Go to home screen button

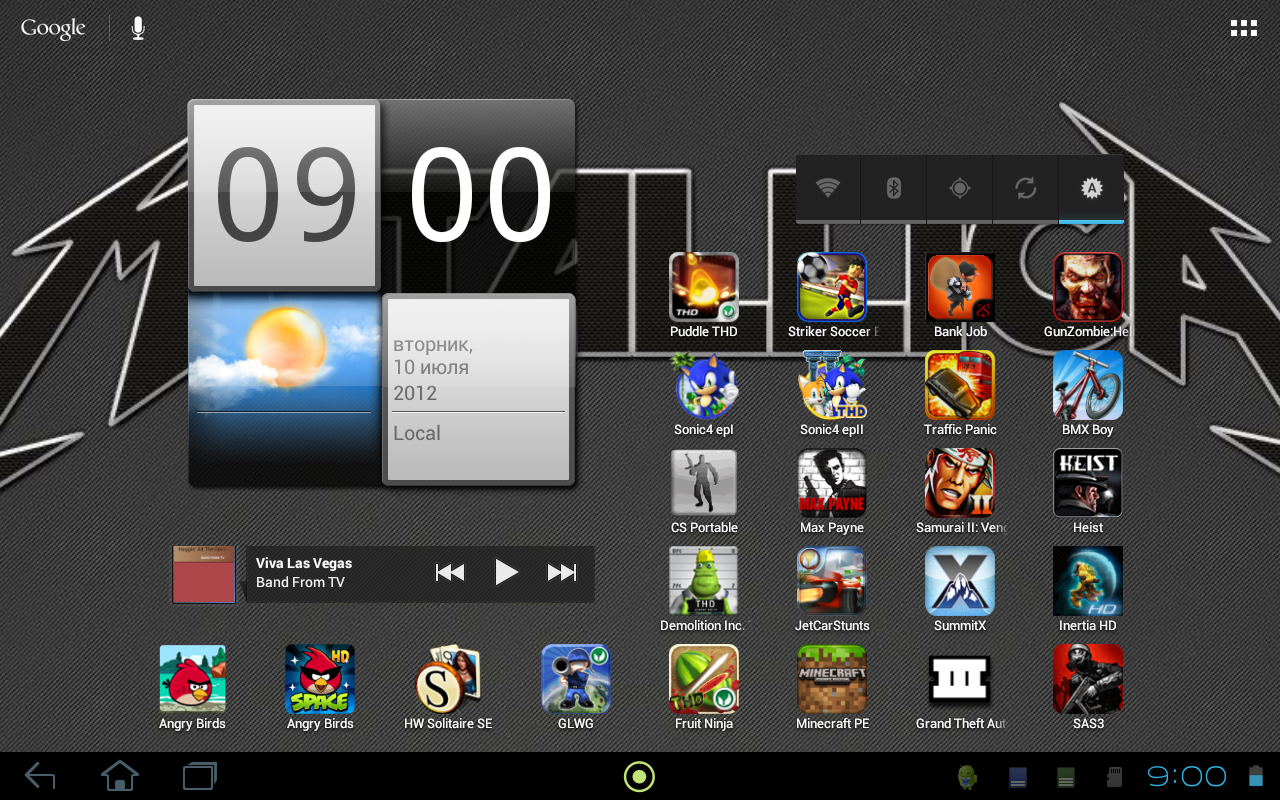[x=120, y=776]
